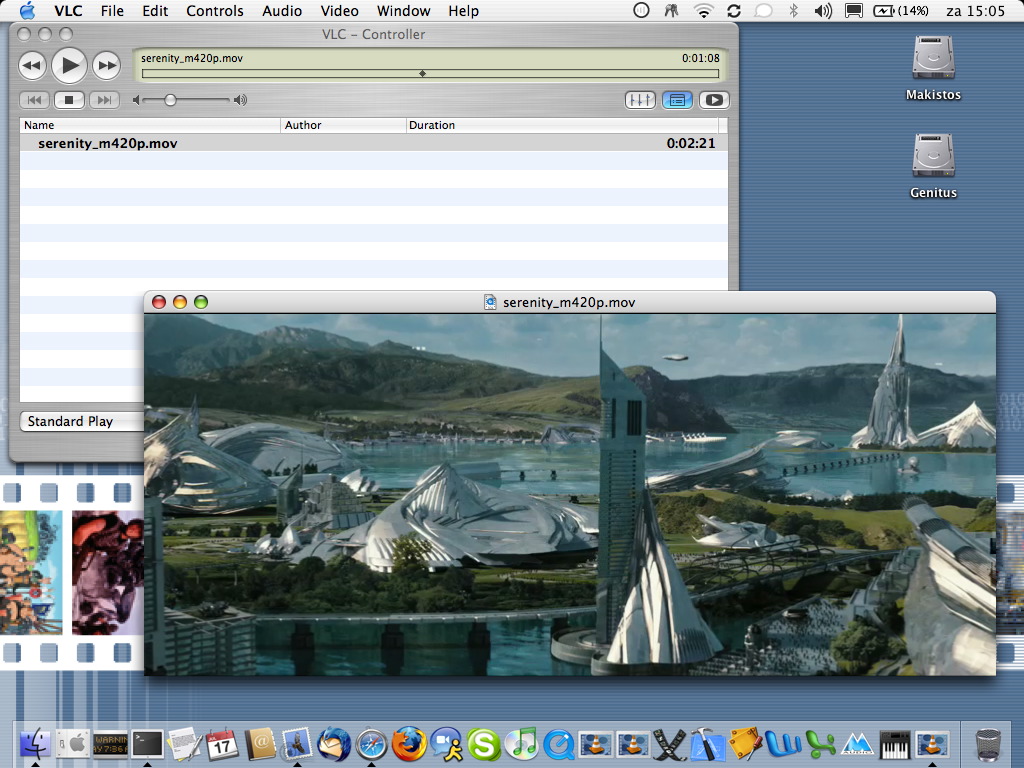Image resolution: width=1024 pixels, height=768 pixels.
Task: Open the Controls menu
Action: pos(214,11)
